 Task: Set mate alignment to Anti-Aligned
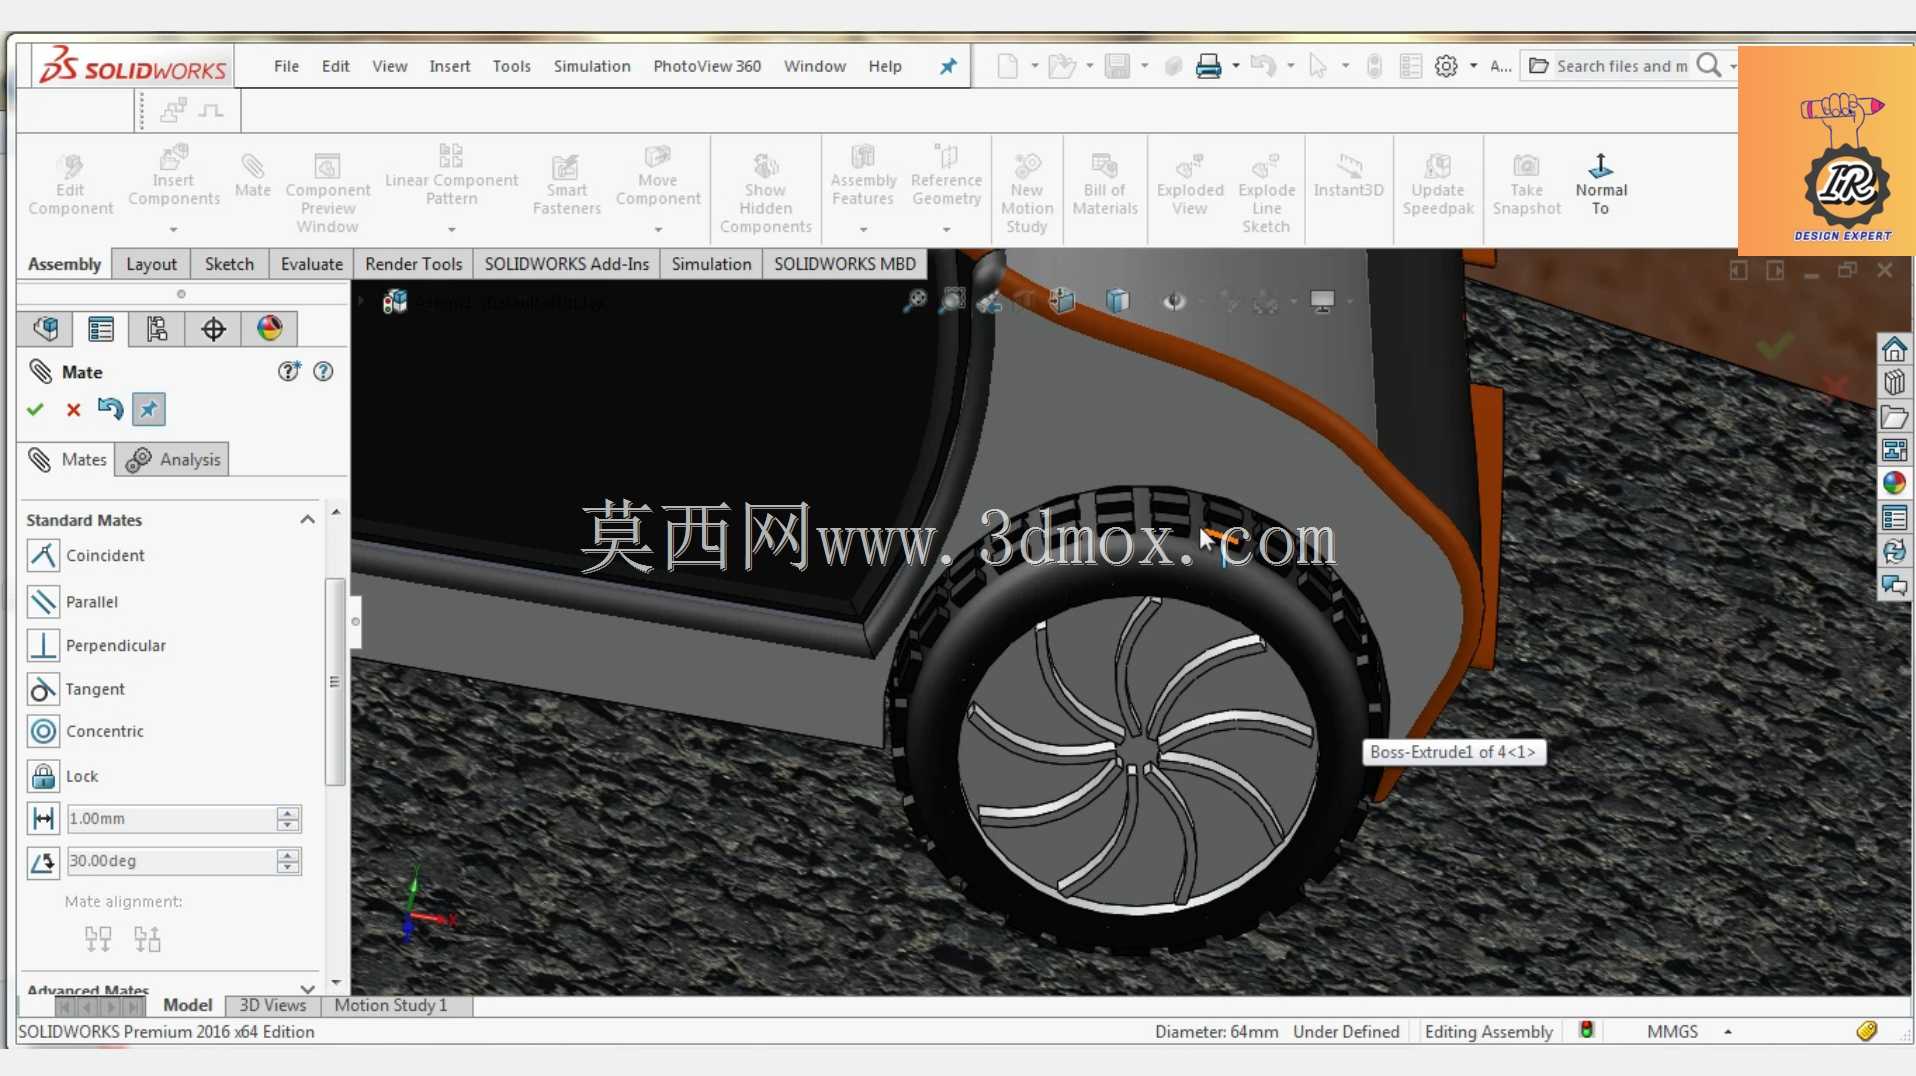pyautogui.click(x=147, y=938)
